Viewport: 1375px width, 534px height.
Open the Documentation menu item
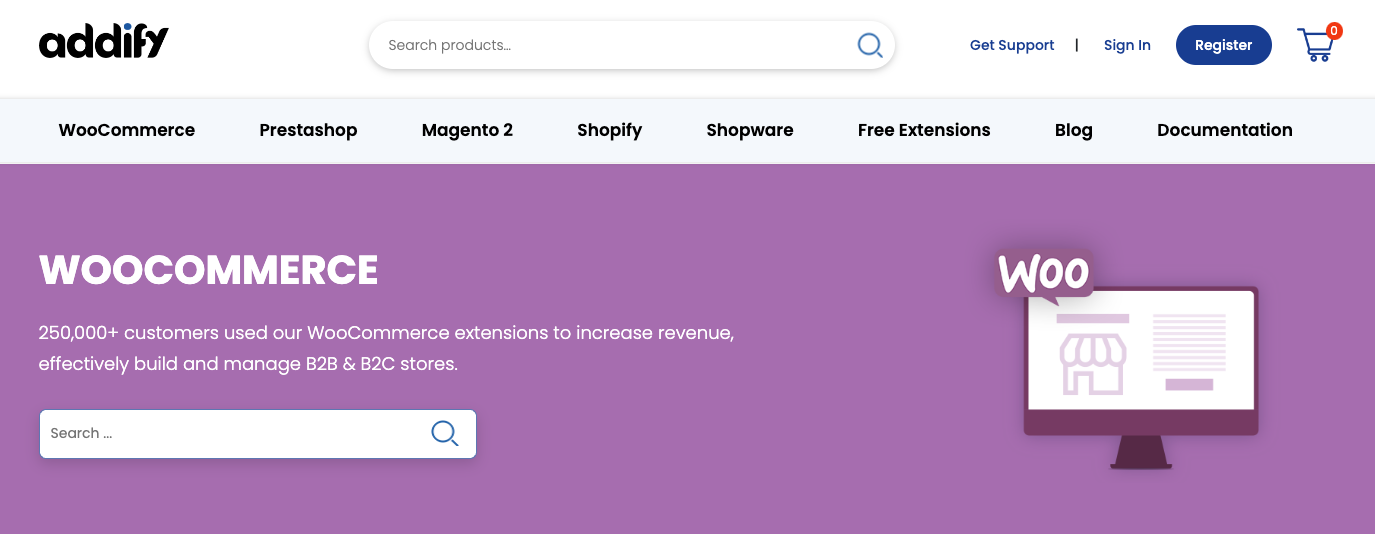pos(1225,130)
